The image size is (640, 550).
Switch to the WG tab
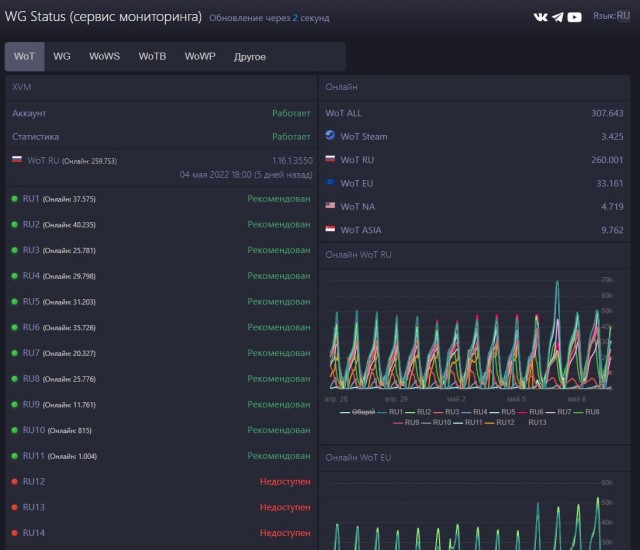pos(62,56)
